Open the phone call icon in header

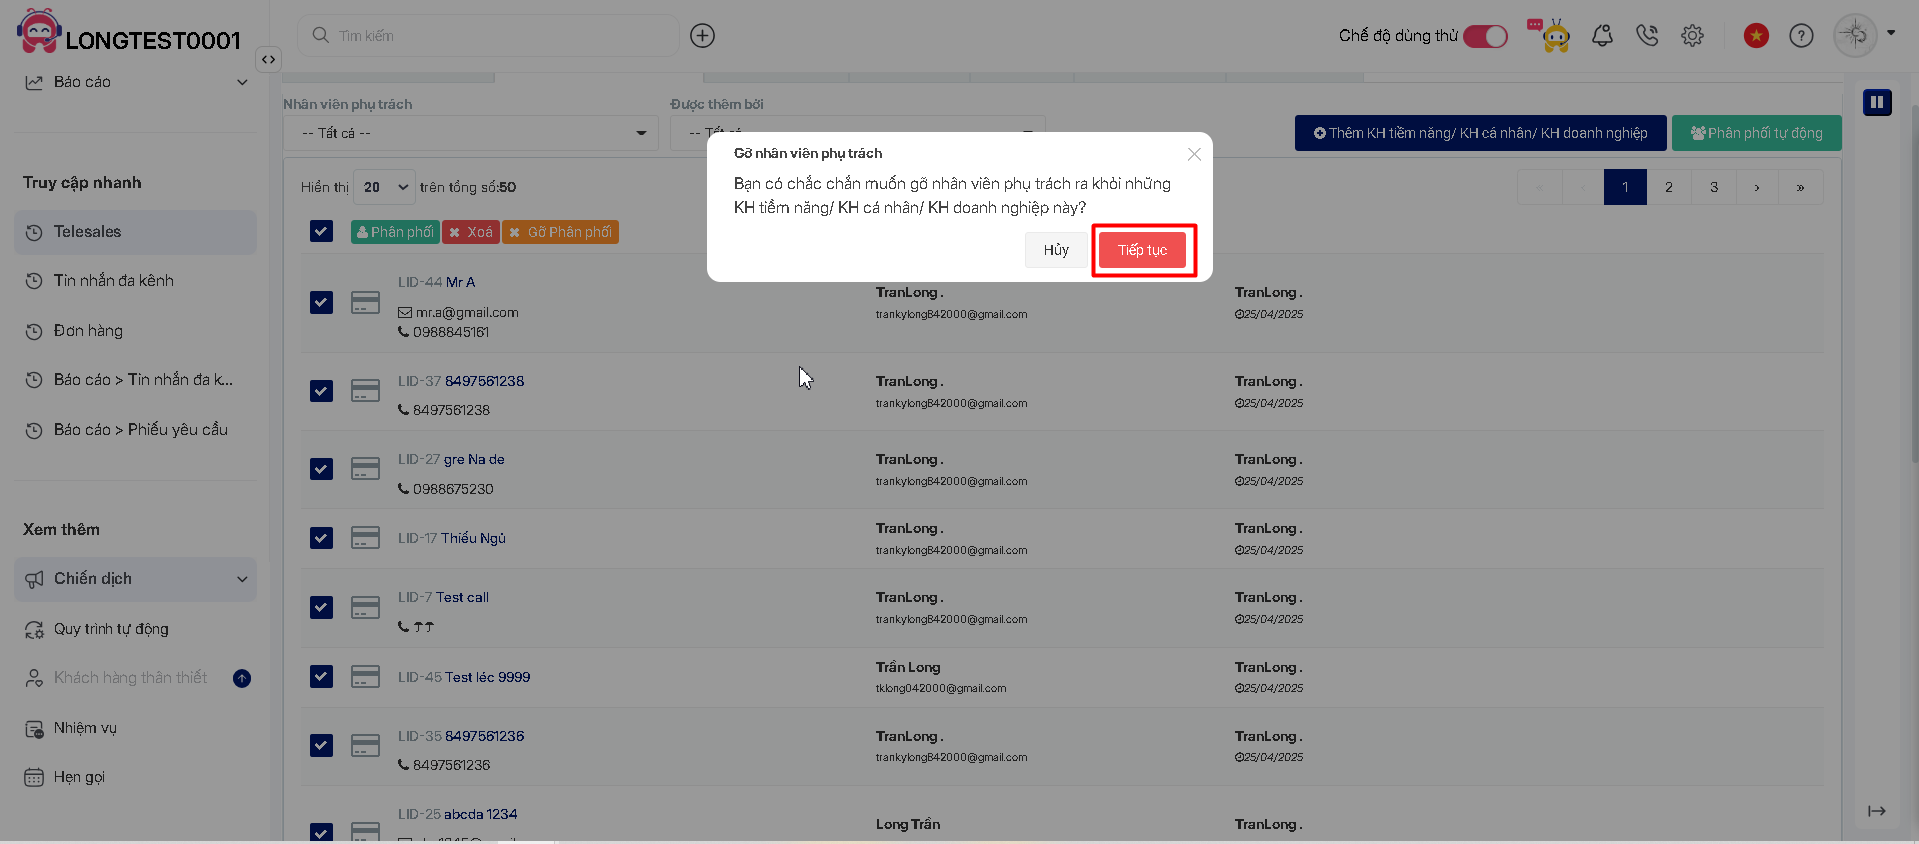(1647, 36)
